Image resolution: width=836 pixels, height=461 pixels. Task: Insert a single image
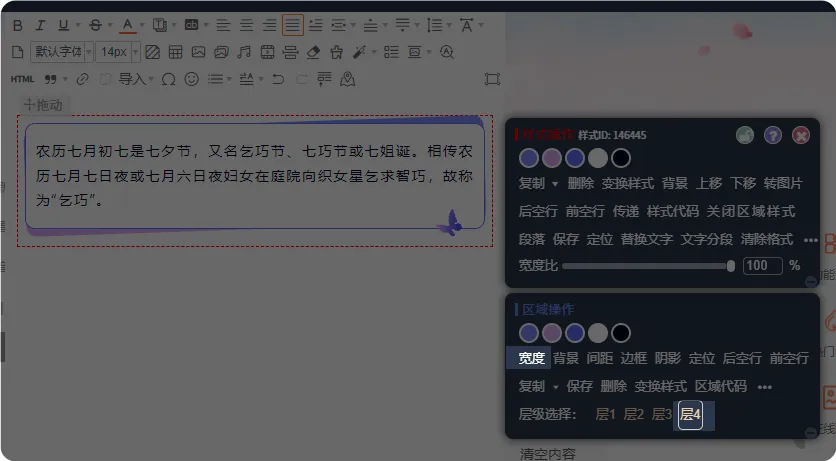pos(198,52)
